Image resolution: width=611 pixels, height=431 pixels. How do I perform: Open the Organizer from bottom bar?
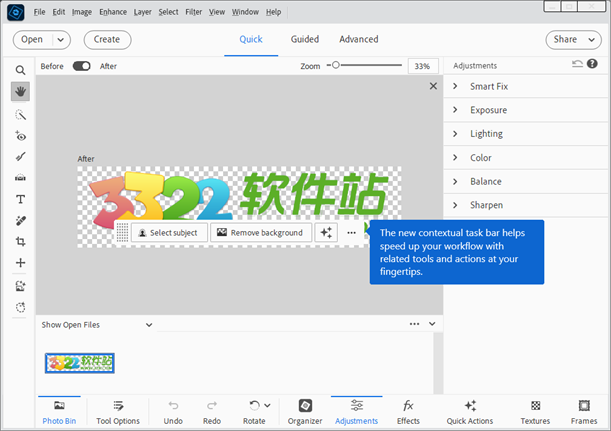coord(305,411)
